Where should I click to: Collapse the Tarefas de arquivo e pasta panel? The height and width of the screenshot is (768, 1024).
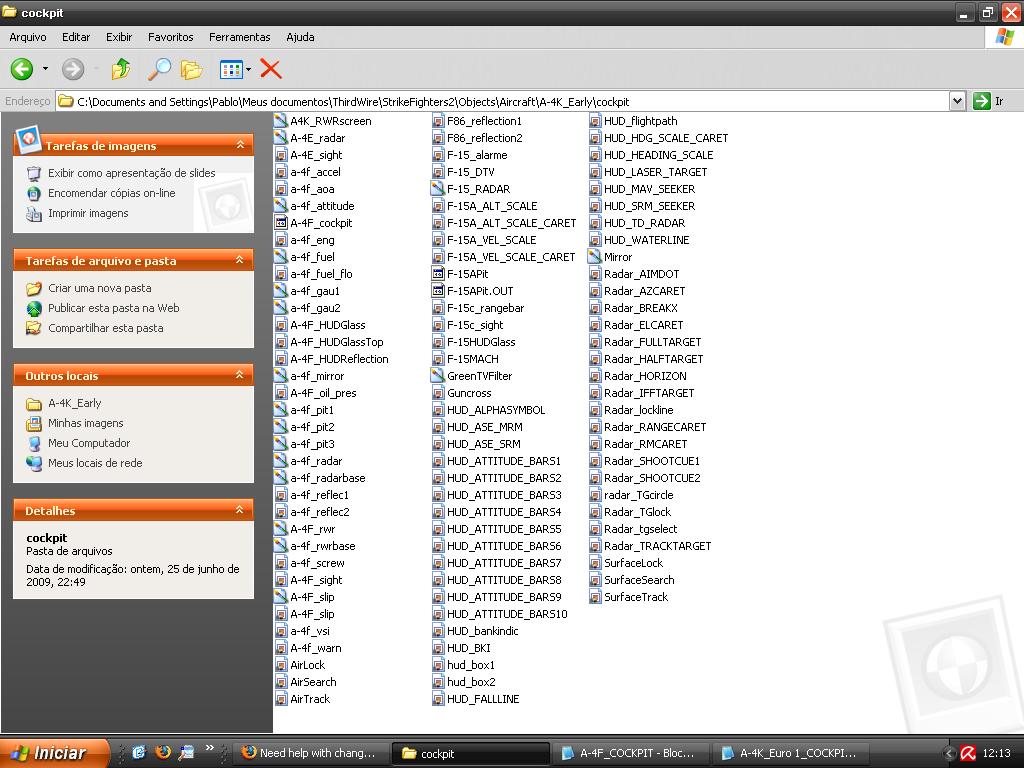(240, 260)
